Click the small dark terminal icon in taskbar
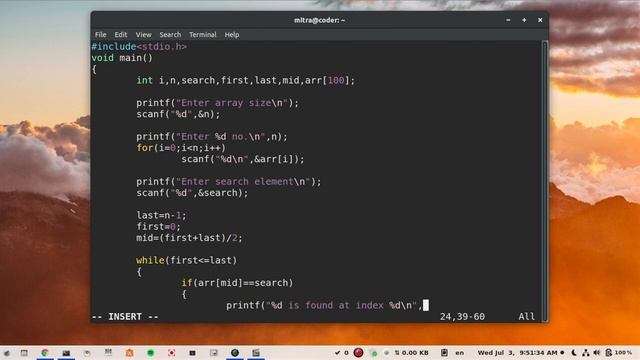 point(193,353)
